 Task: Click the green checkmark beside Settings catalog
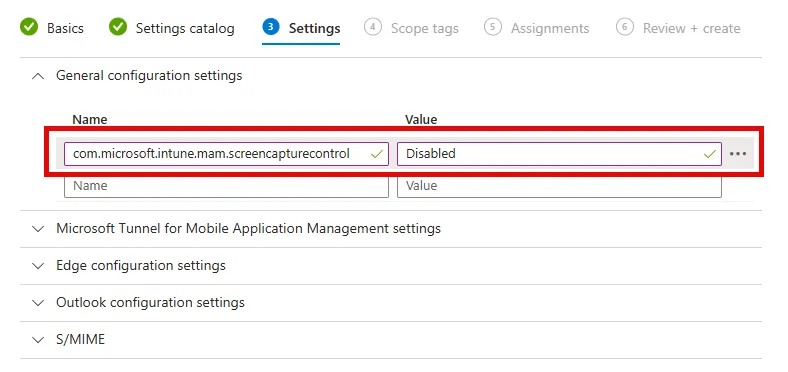pyautogui.click(x=118, y=27)
